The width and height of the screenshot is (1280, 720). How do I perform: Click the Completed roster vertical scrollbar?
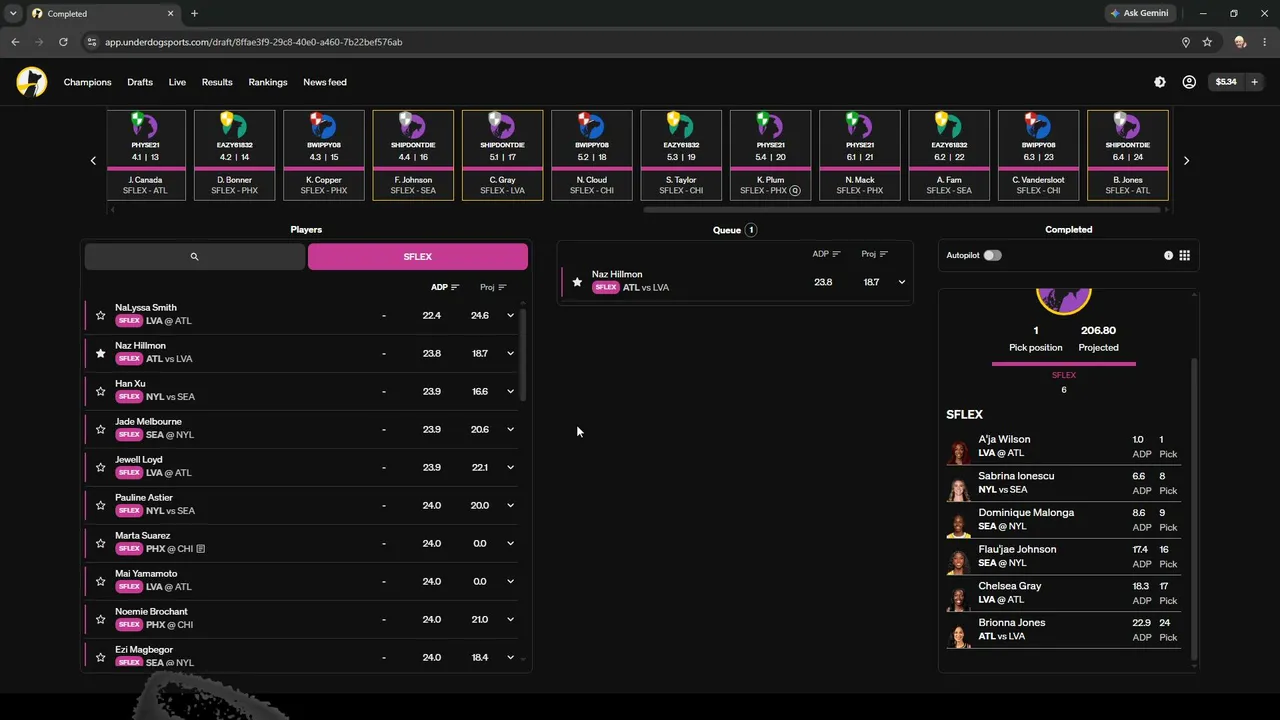click(1193, 508)
